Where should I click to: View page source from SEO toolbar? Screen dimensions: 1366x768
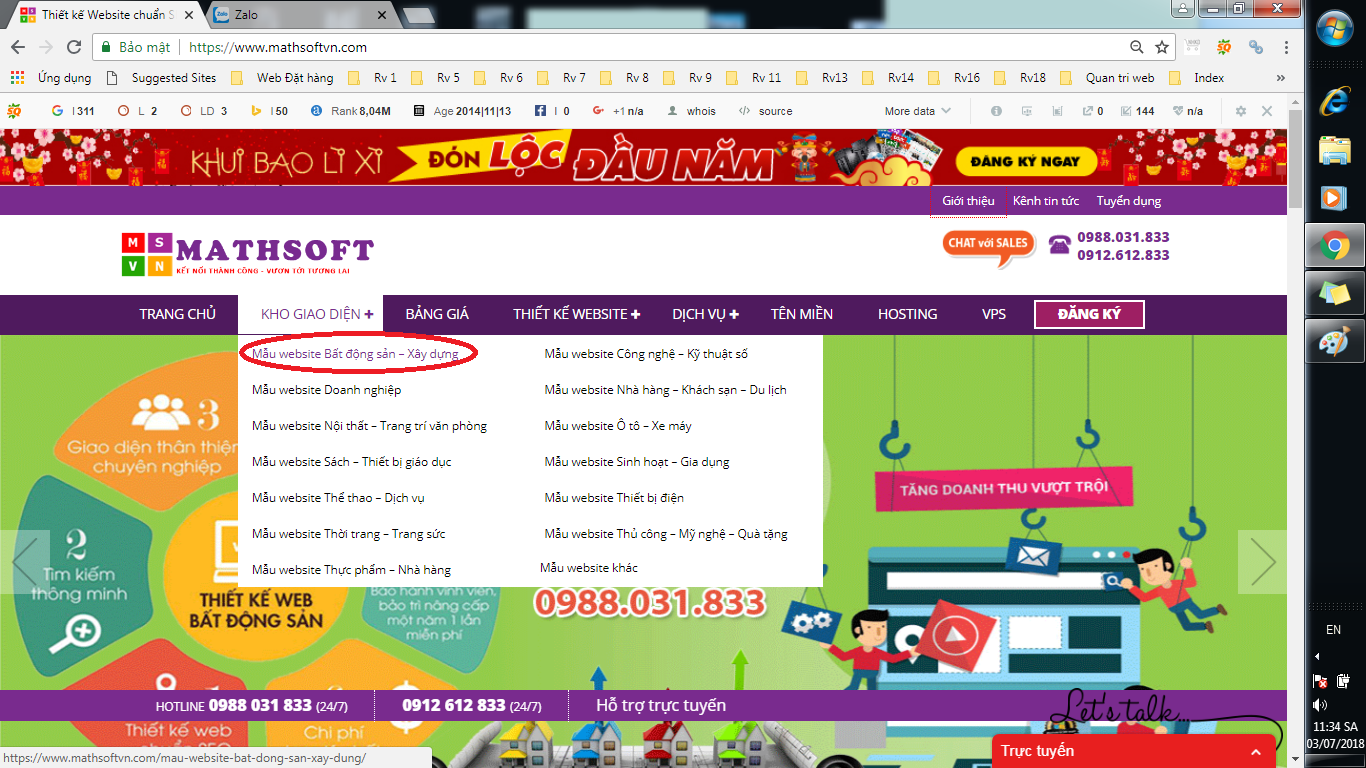tap(765, 111)
